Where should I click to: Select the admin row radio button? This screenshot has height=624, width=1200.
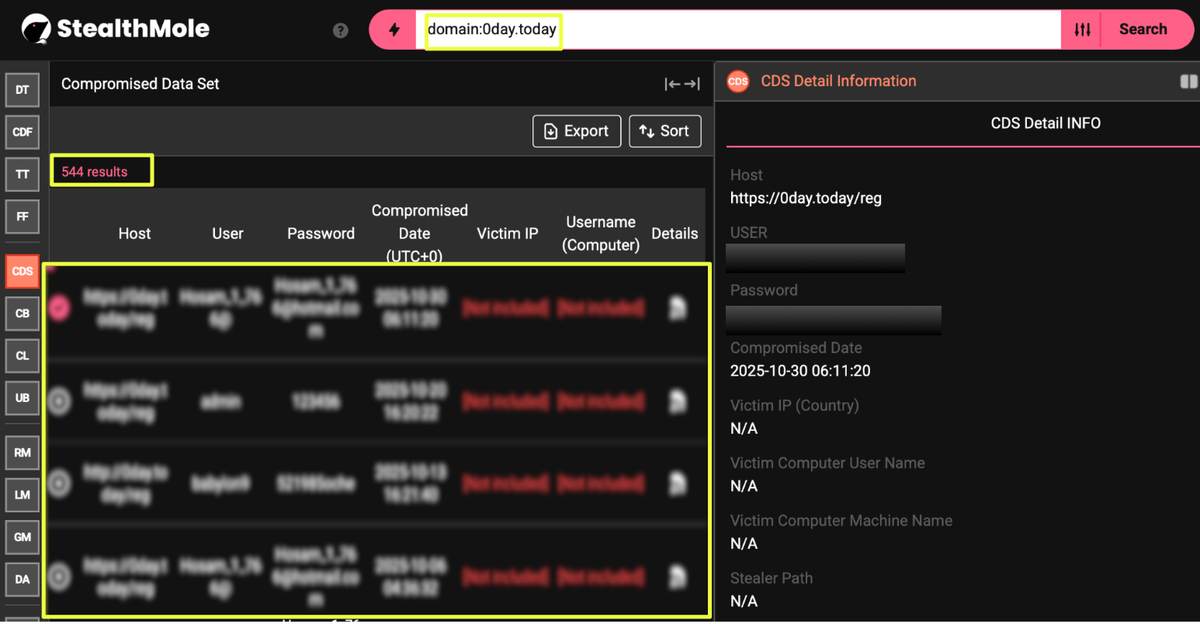(59, 400)
